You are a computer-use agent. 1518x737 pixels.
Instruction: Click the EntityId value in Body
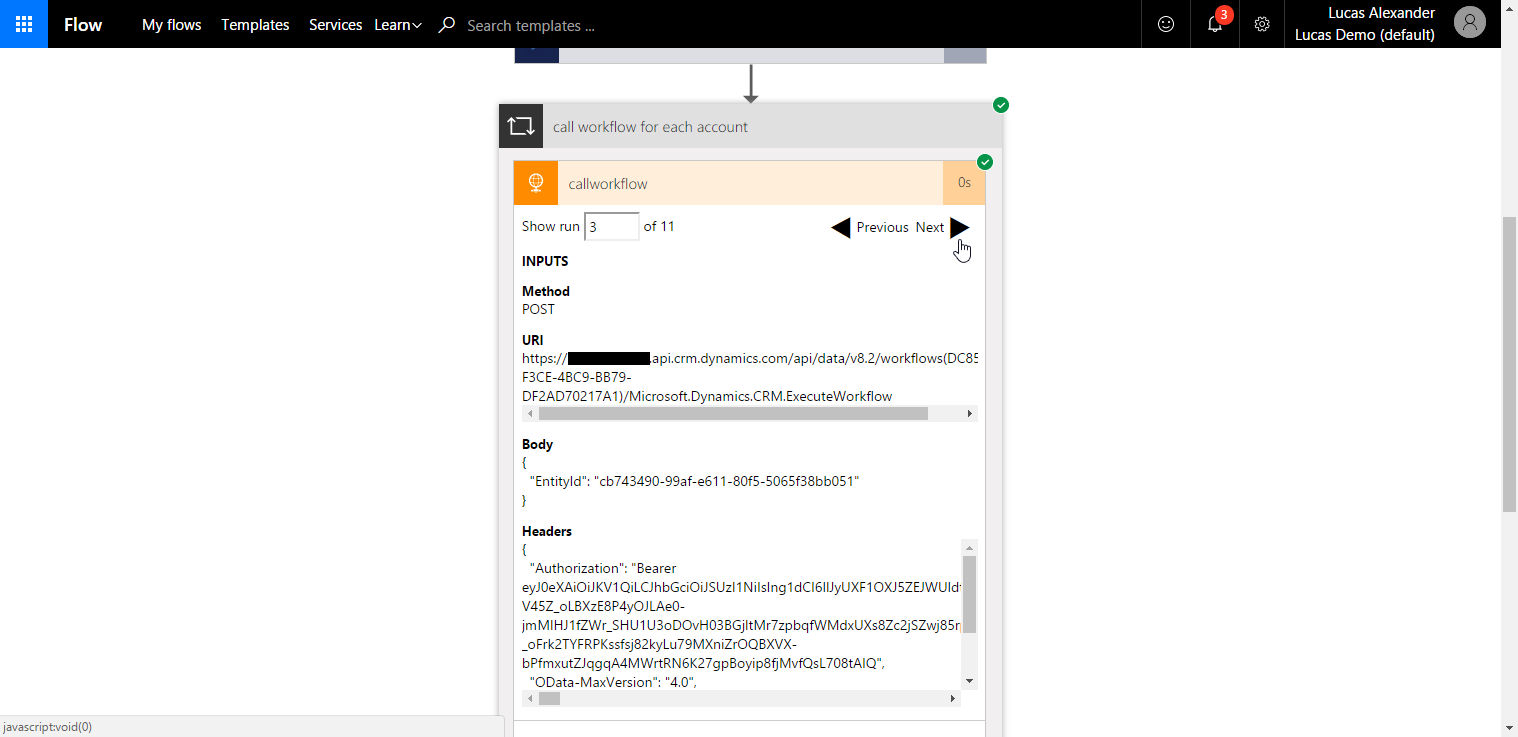pos(727,481)
